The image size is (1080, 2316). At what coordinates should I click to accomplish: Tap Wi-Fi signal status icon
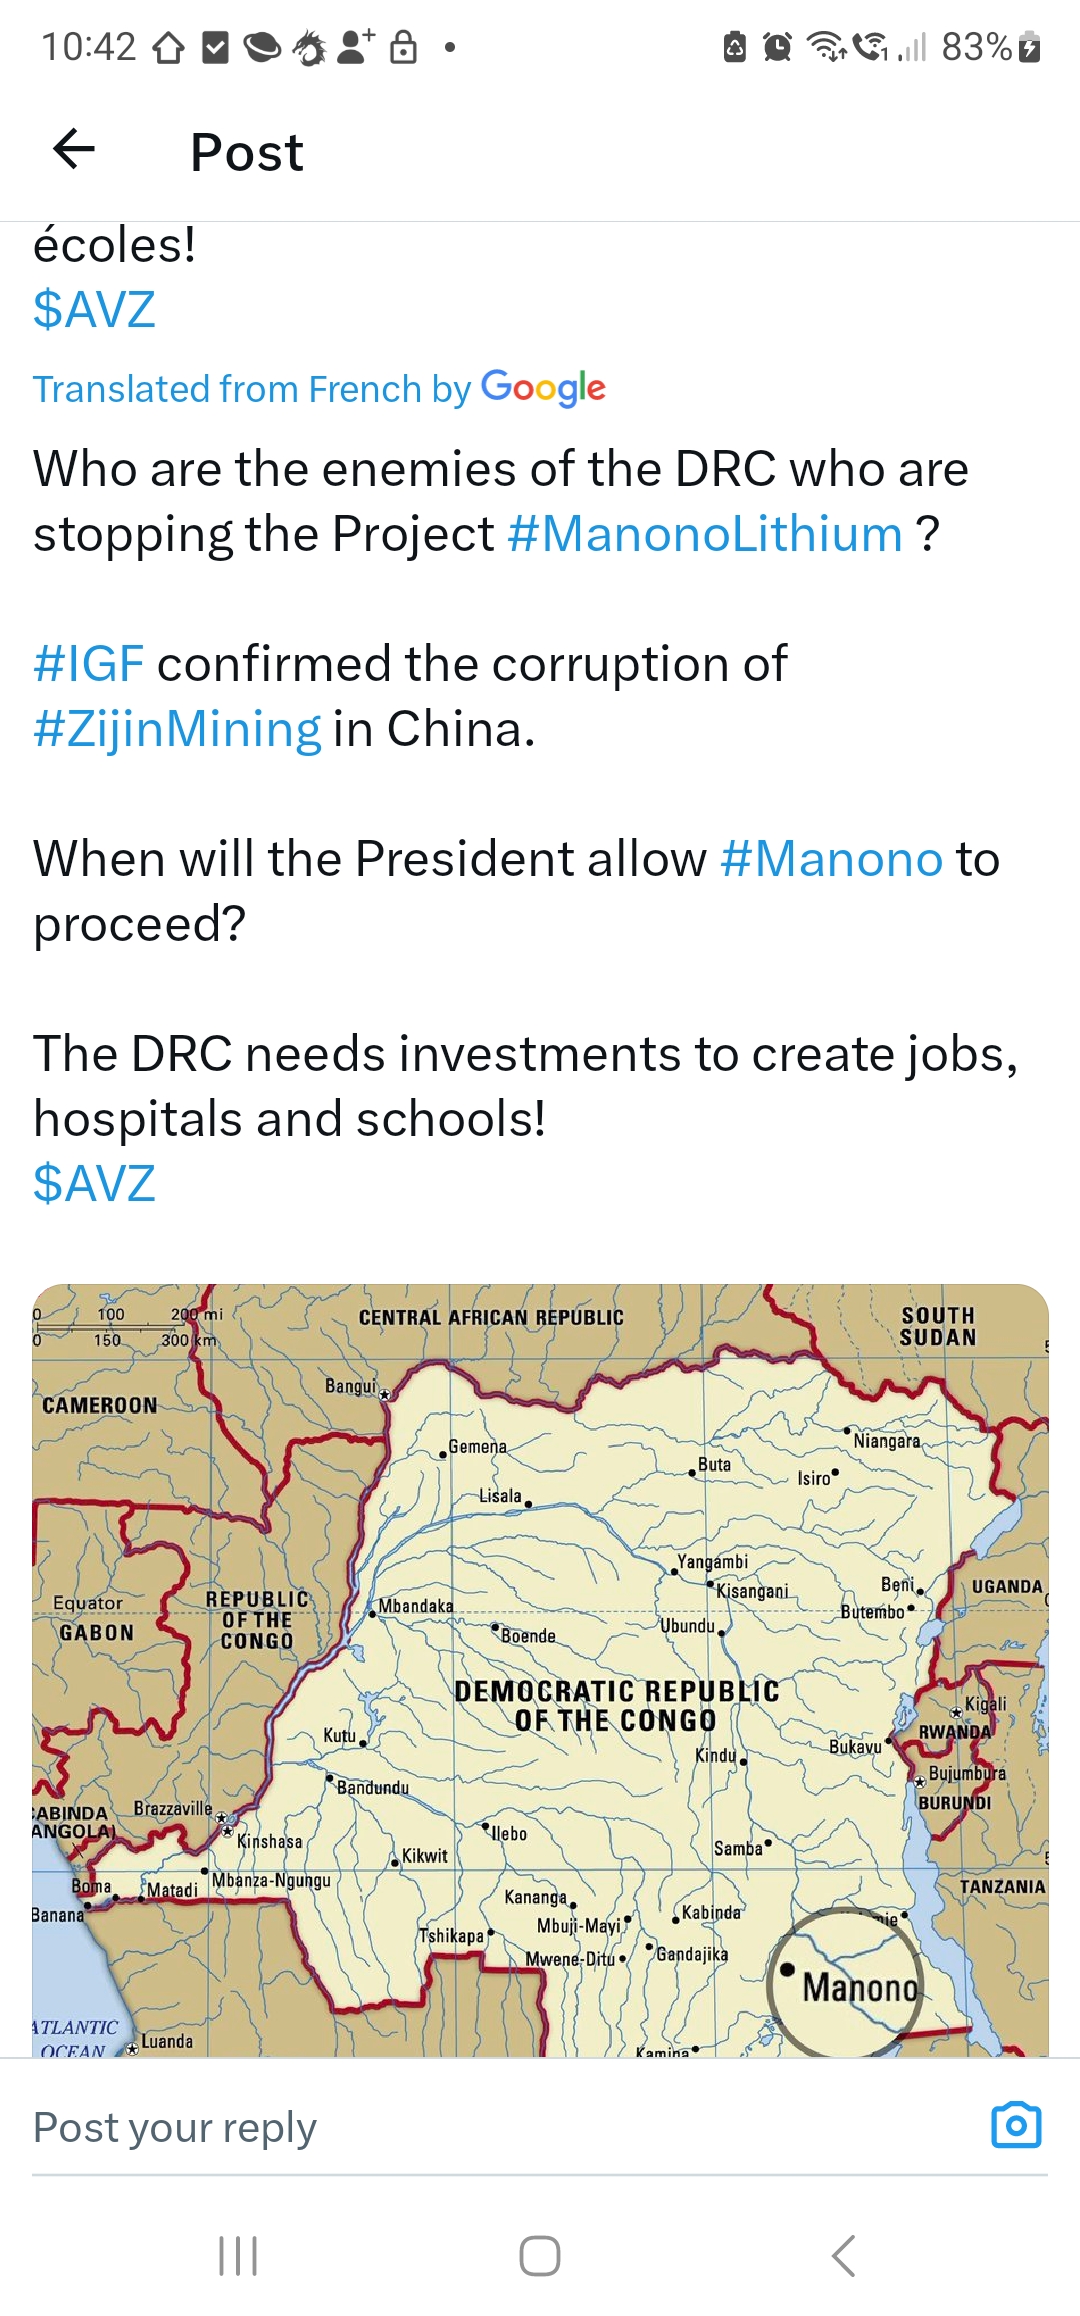pos(826,47)
